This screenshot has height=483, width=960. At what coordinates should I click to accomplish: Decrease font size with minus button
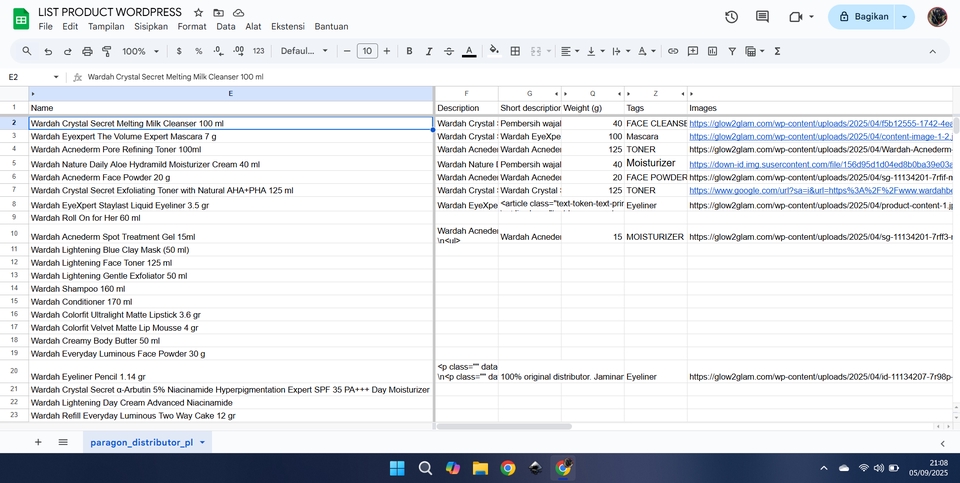347,51
